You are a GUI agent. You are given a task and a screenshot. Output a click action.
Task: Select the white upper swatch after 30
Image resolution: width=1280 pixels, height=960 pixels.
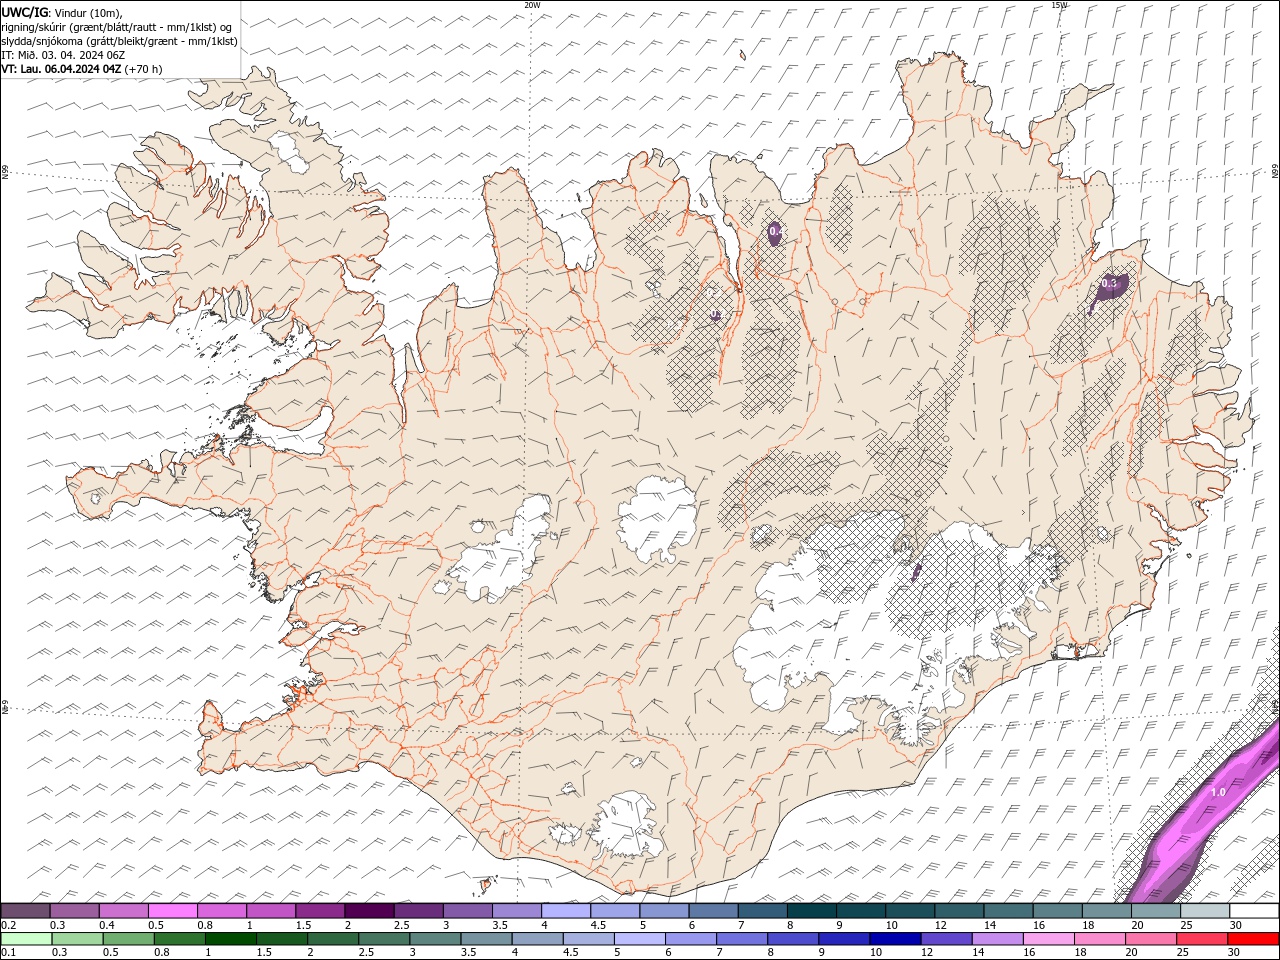click(1254, 911)
